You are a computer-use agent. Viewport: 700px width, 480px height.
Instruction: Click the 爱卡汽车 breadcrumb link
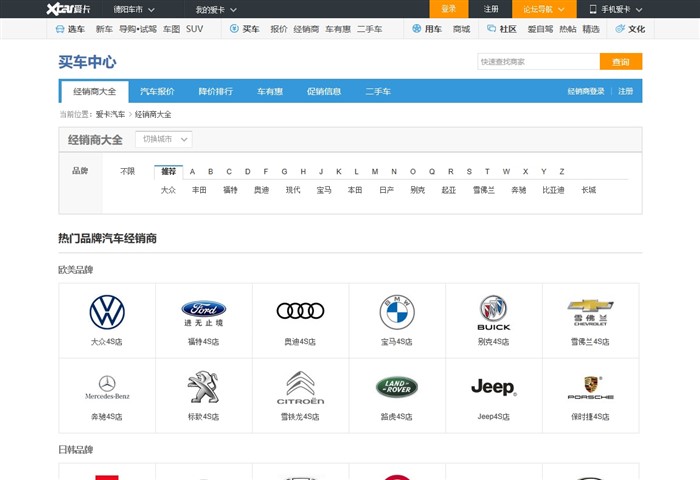coord(110,114)
